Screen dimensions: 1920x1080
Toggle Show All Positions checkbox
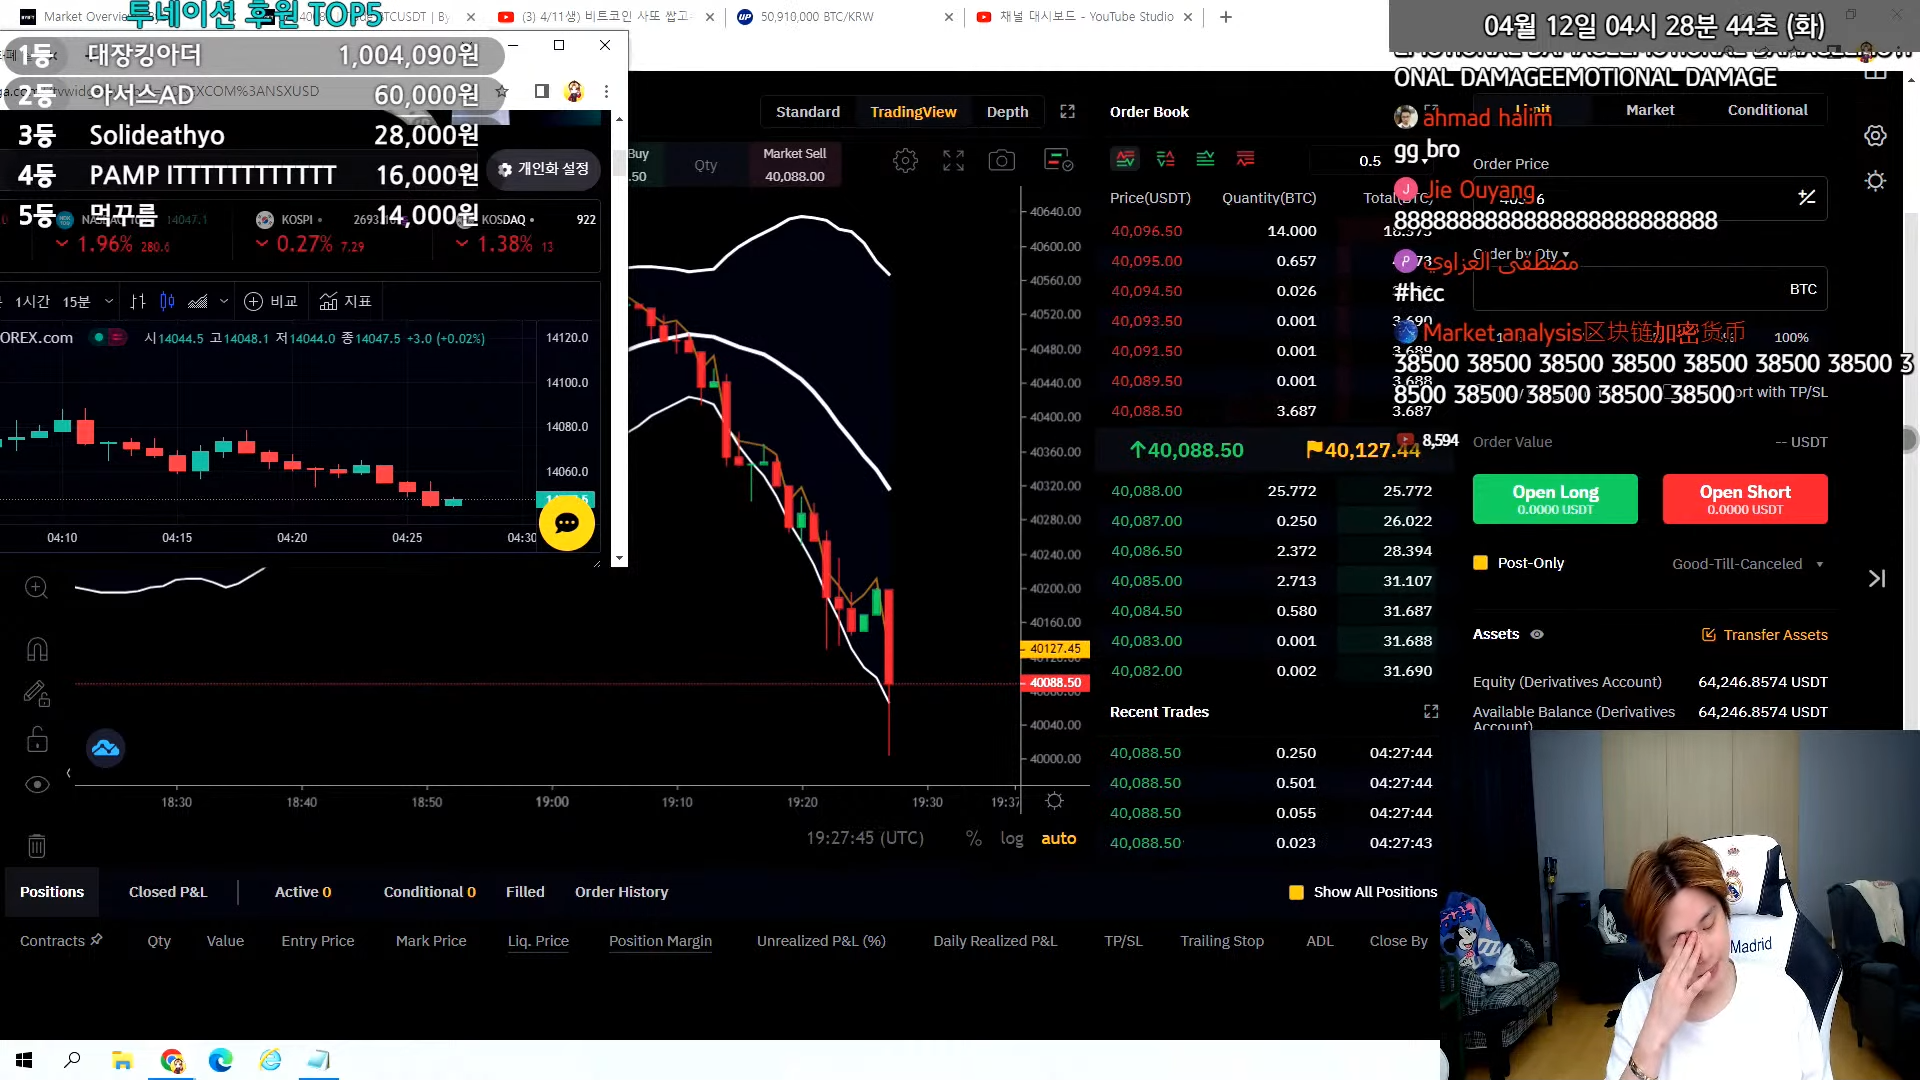coord(1296,892)
